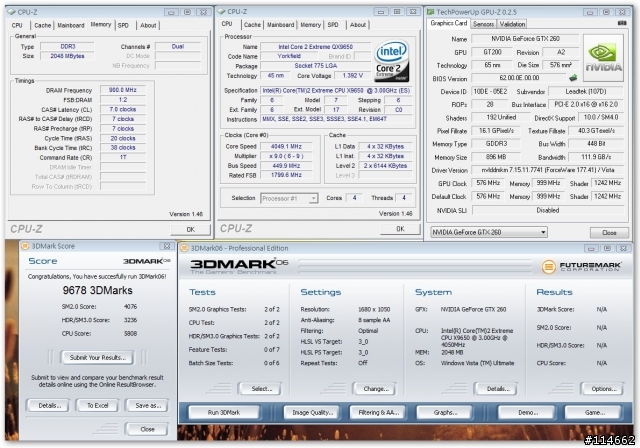Click Change button under Settings
This screenshot has height=448, width=640.
click(x=376, y=389)
